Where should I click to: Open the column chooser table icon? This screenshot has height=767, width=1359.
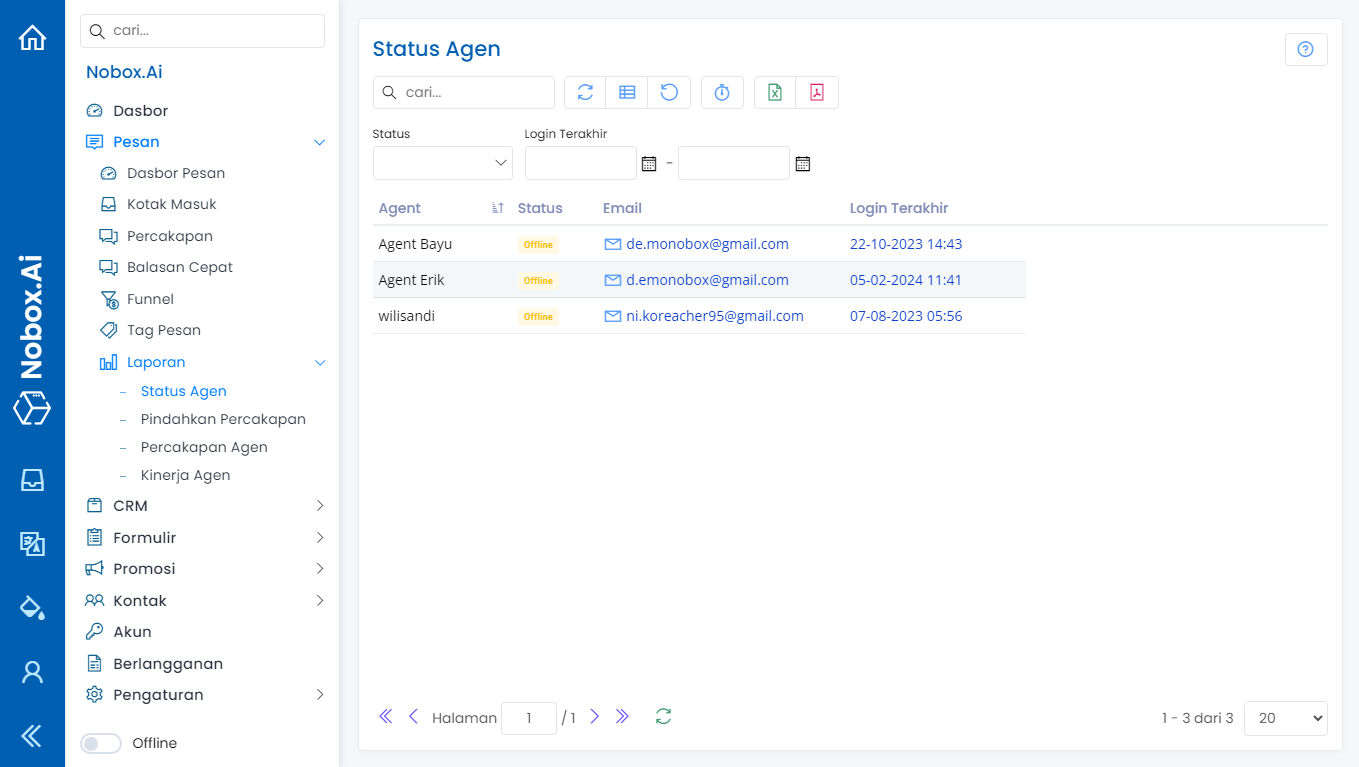click(627, 92)
